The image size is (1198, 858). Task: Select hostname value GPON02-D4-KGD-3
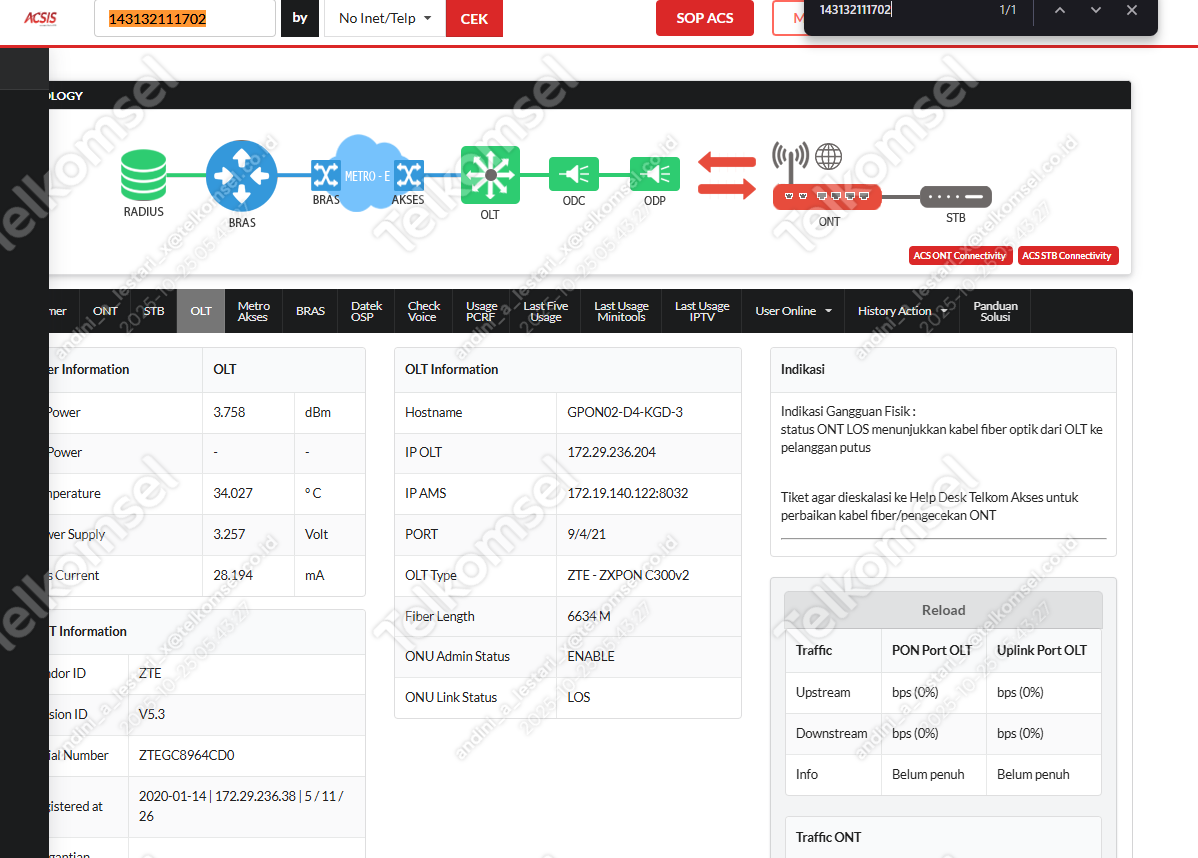tap(624, 412)
